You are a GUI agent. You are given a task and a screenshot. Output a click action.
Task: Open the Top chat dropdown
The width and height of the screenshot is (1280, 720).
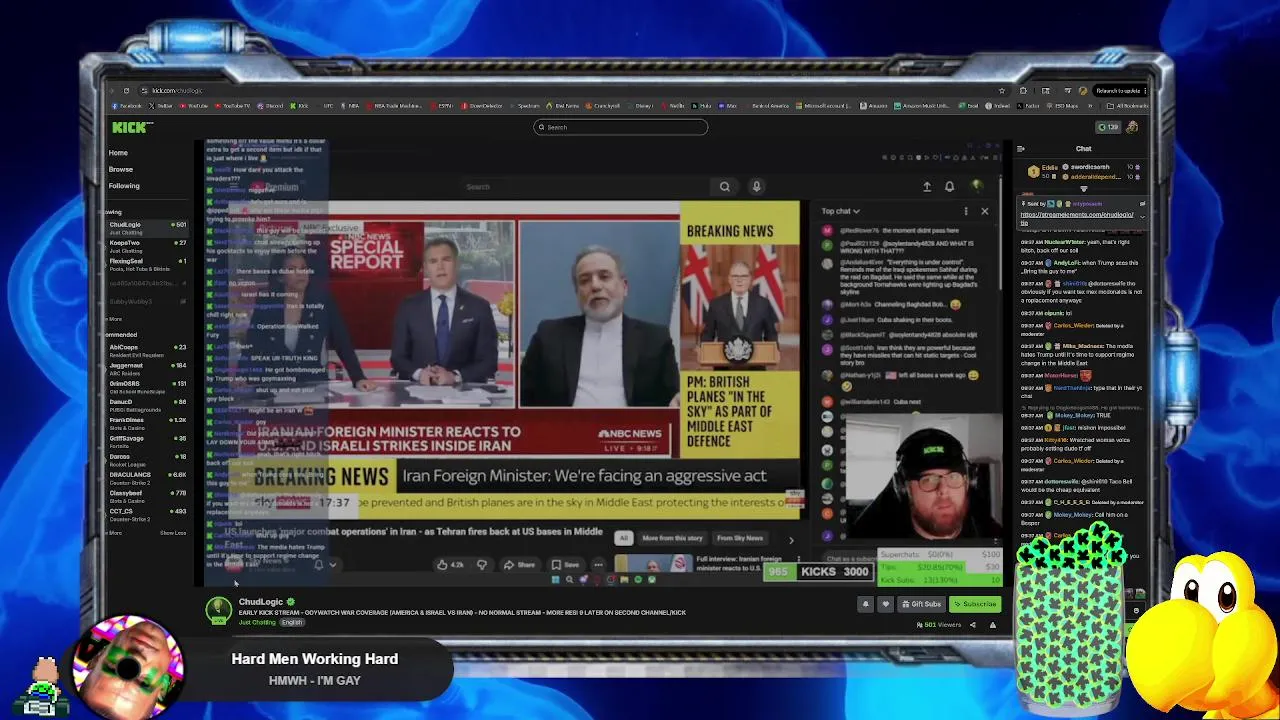pos(840,211)
